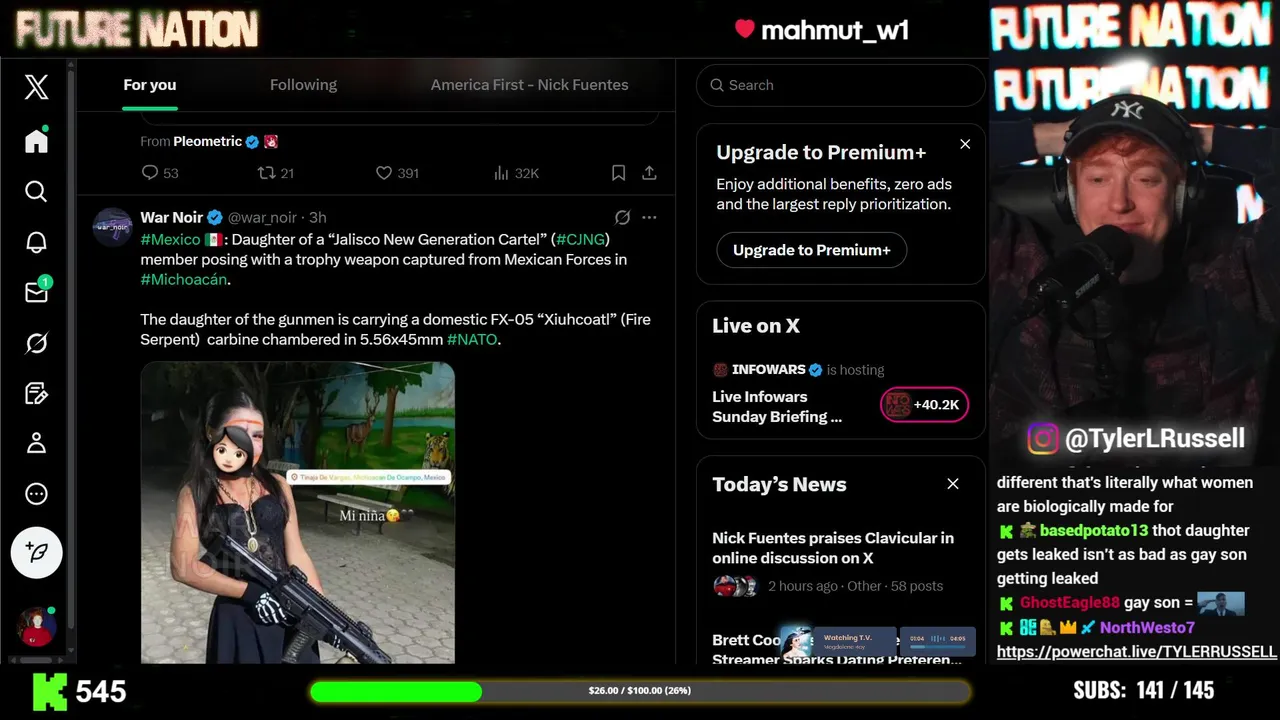The image size is (1280, 720).
Task: Open the account avatar at sidebar bottom
Action: (36, 627)
